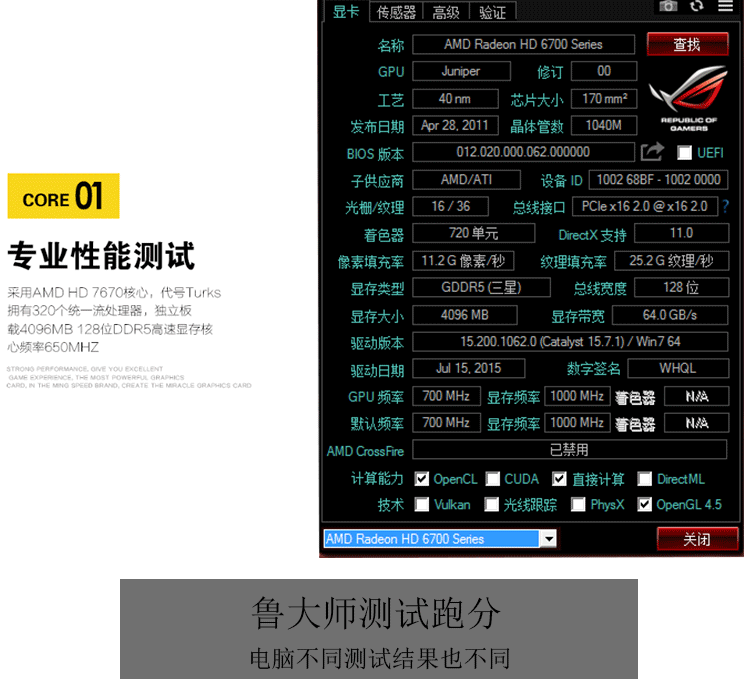Viewport: 745px width, 685px height.
Task: Click the 查找 lookup button
Action: pyautogui.click(x=688, y=44)
